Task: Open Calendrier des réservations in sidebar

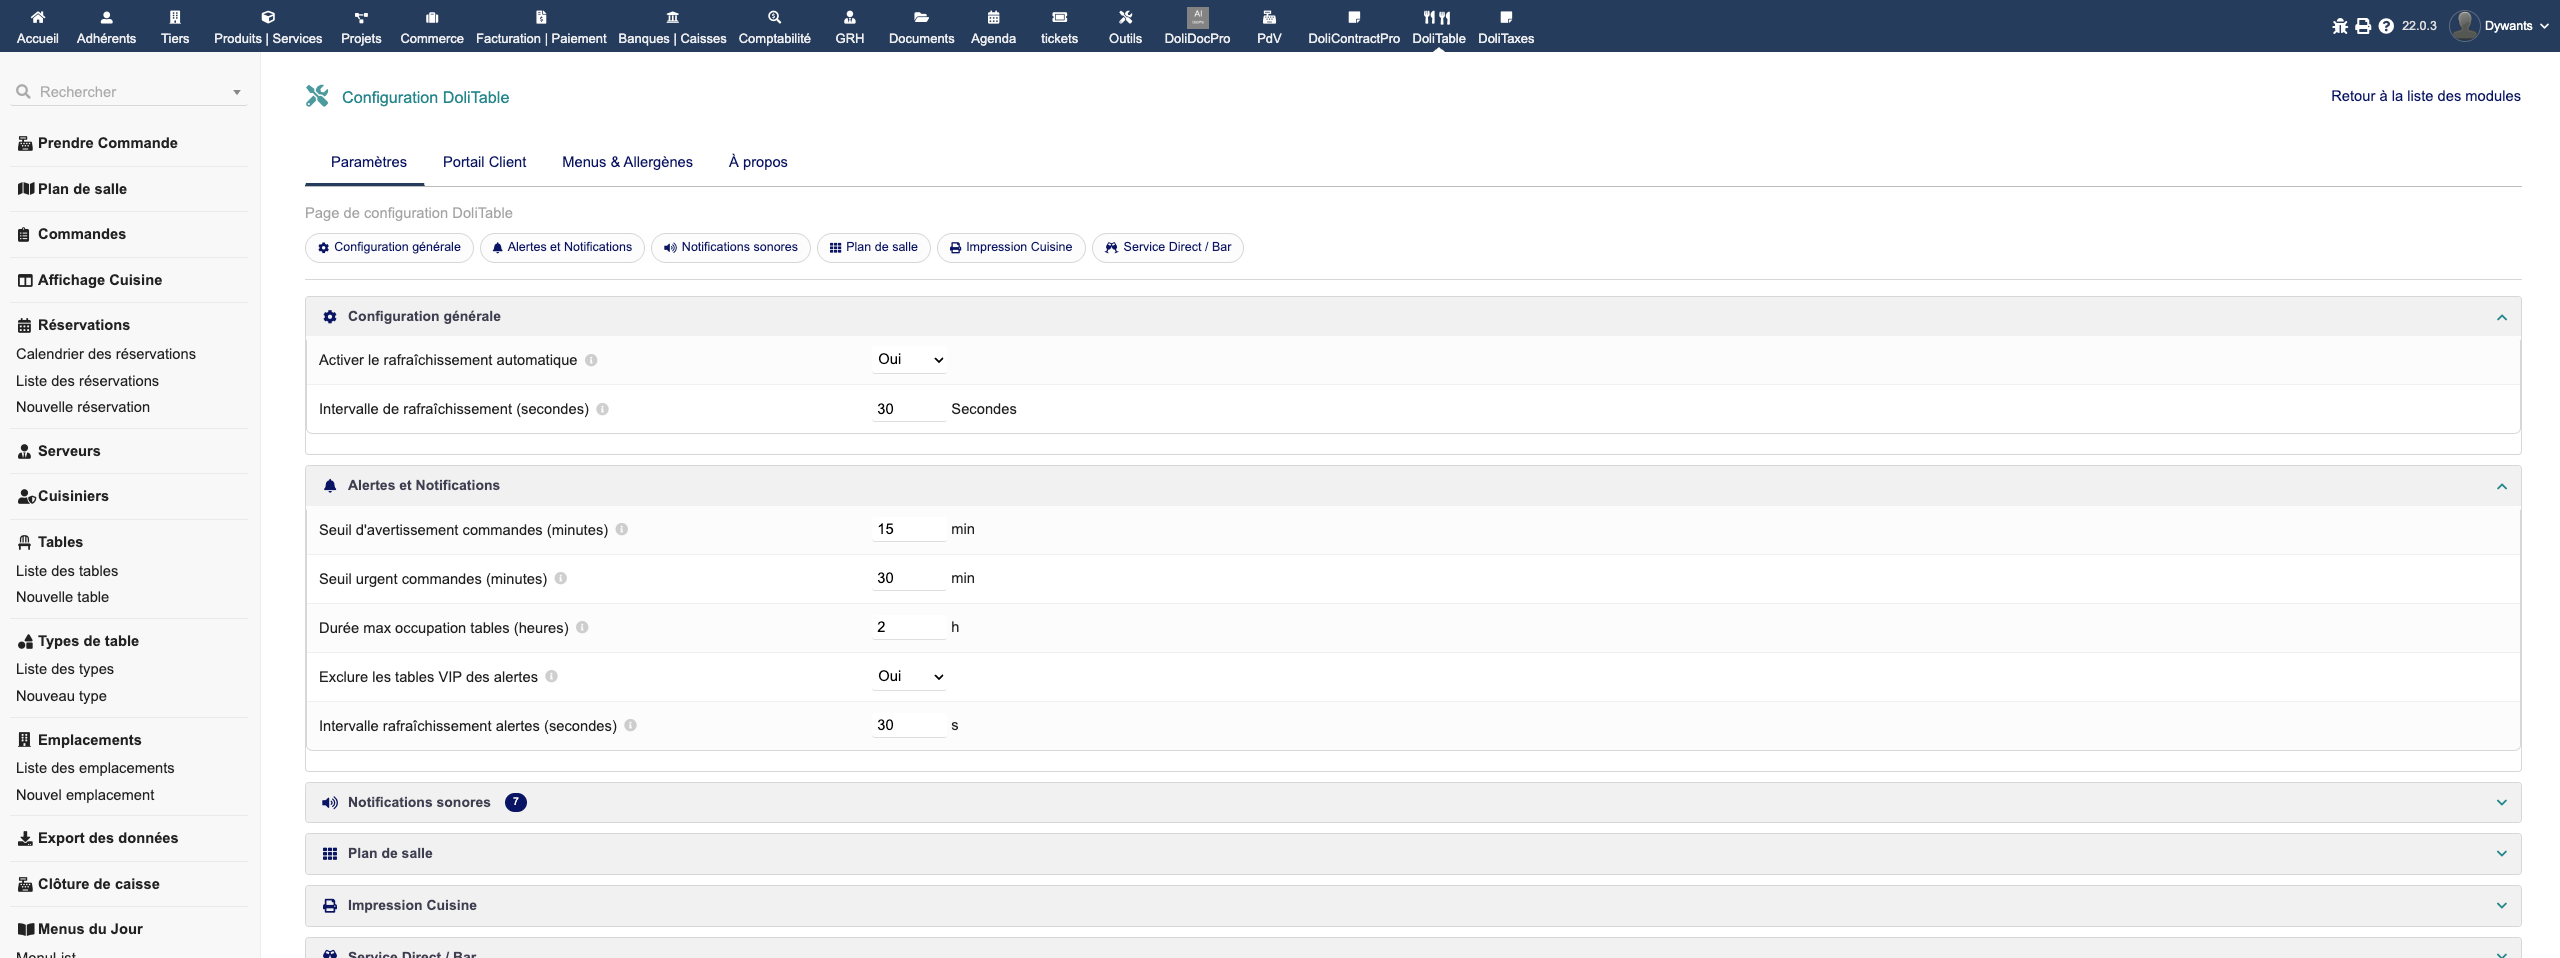Action: coord(106,354)
